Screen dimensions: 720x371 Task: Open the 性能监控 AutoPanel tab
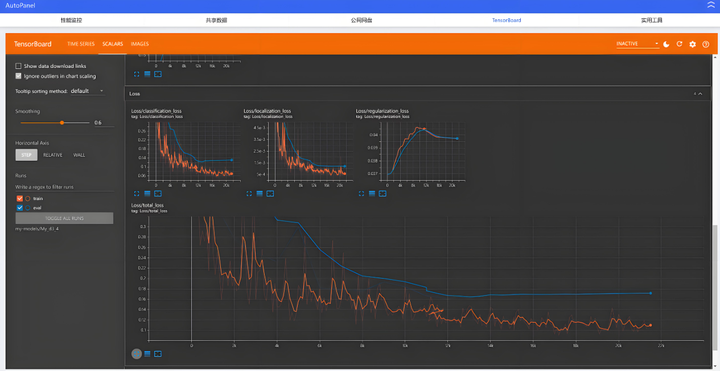(71, 20)
